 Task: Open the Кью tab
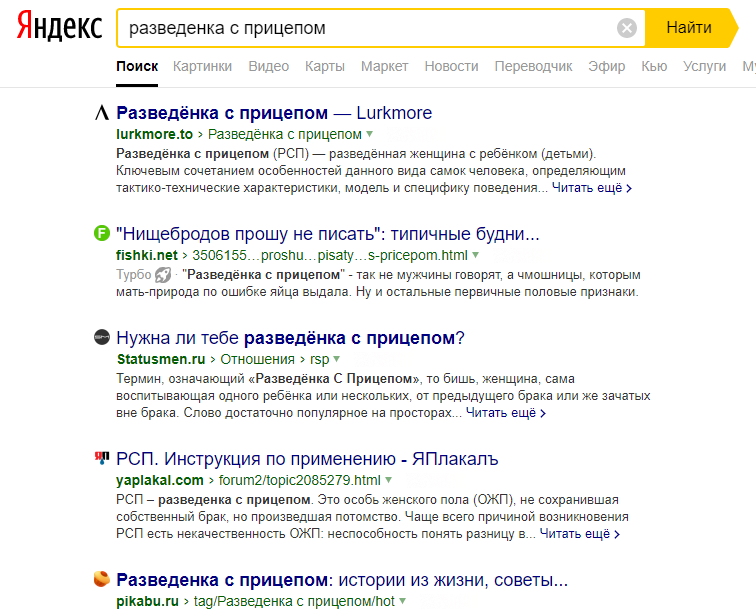point(654,66)
